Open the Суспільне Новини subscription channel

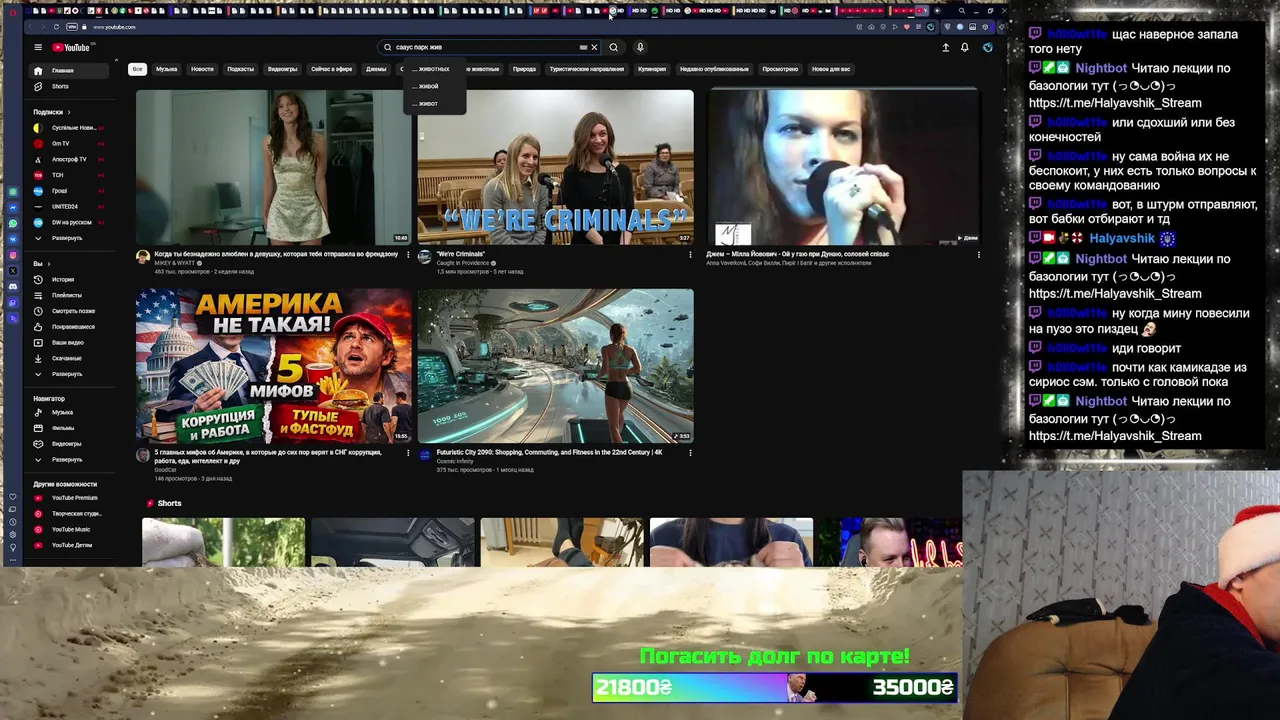coord(68,128)
